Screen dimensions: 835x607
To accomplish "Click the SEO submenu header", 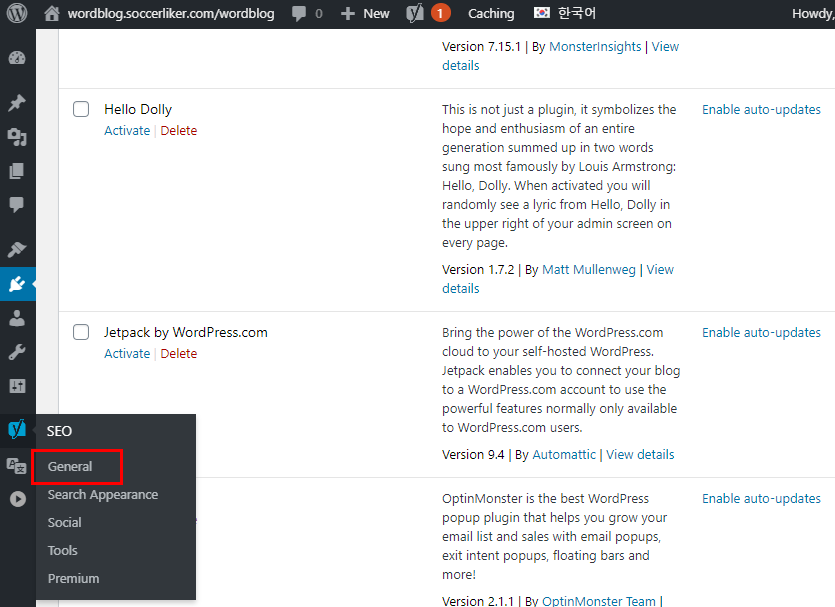I will (59, 431).
